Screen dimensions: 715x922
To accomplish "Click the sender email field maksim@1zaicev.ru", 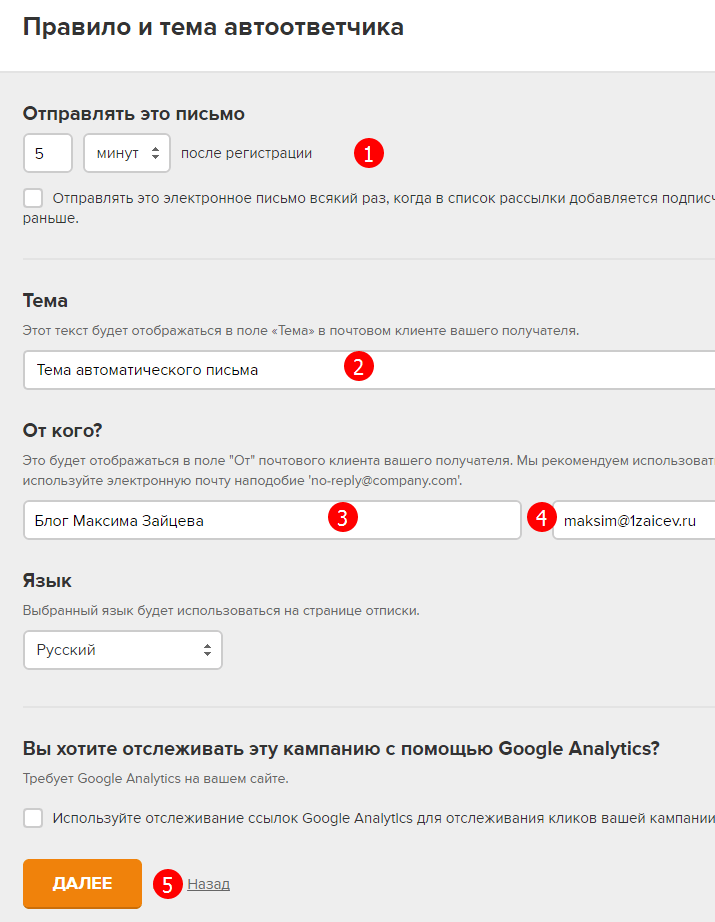I will (x=634, y=520).
